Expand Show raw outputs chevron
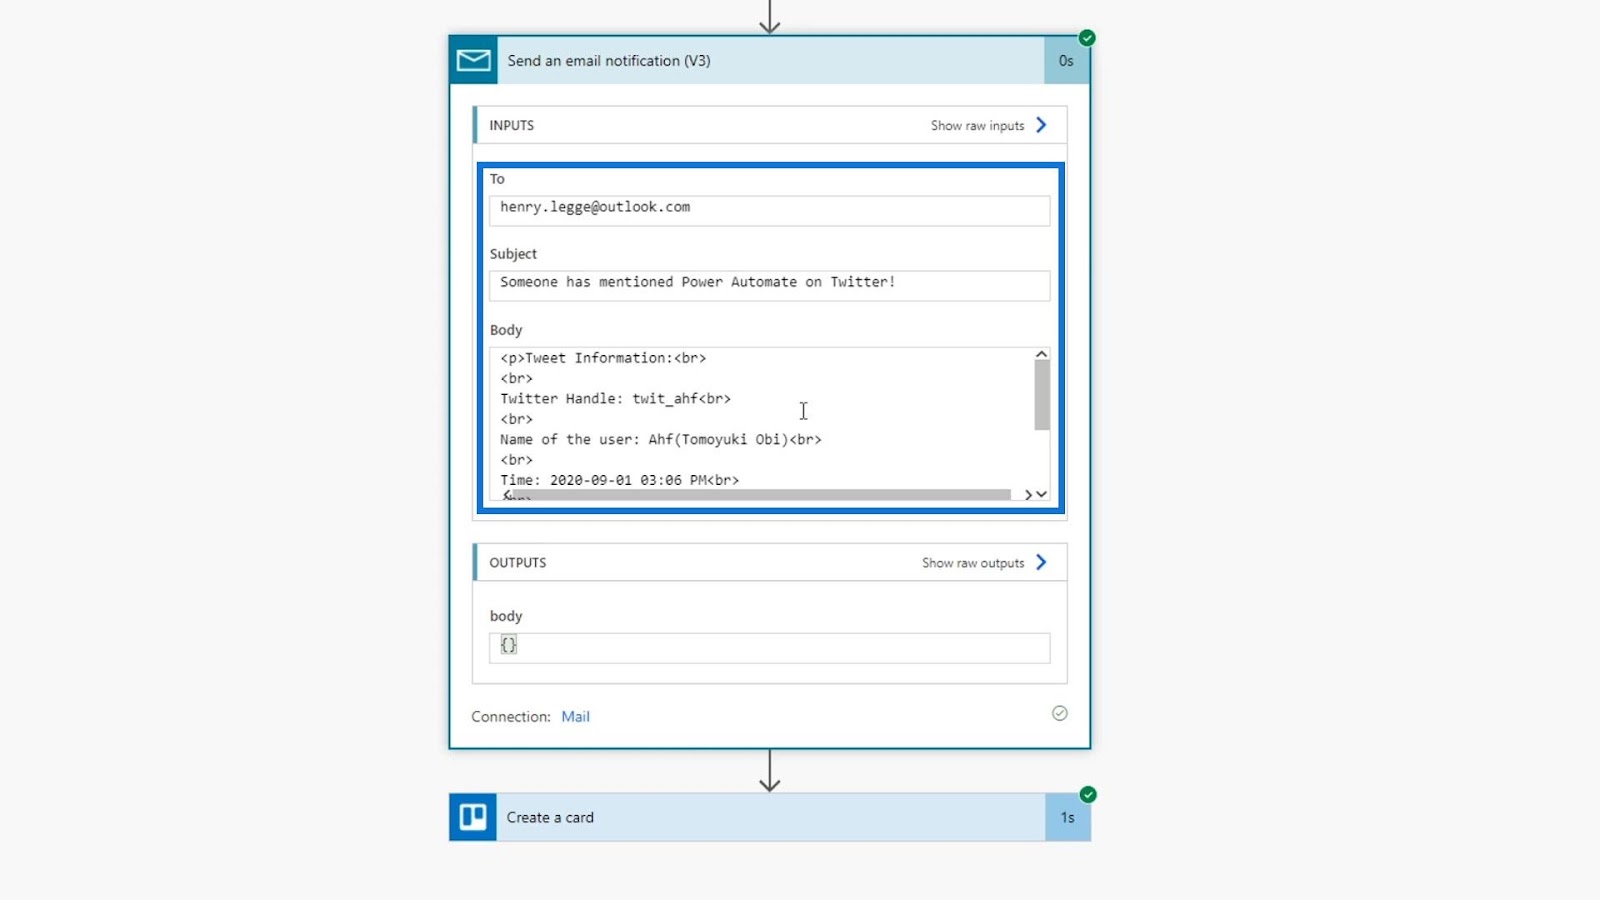This screenshot has width=1600, height=900. click(x=1041, y=562)
